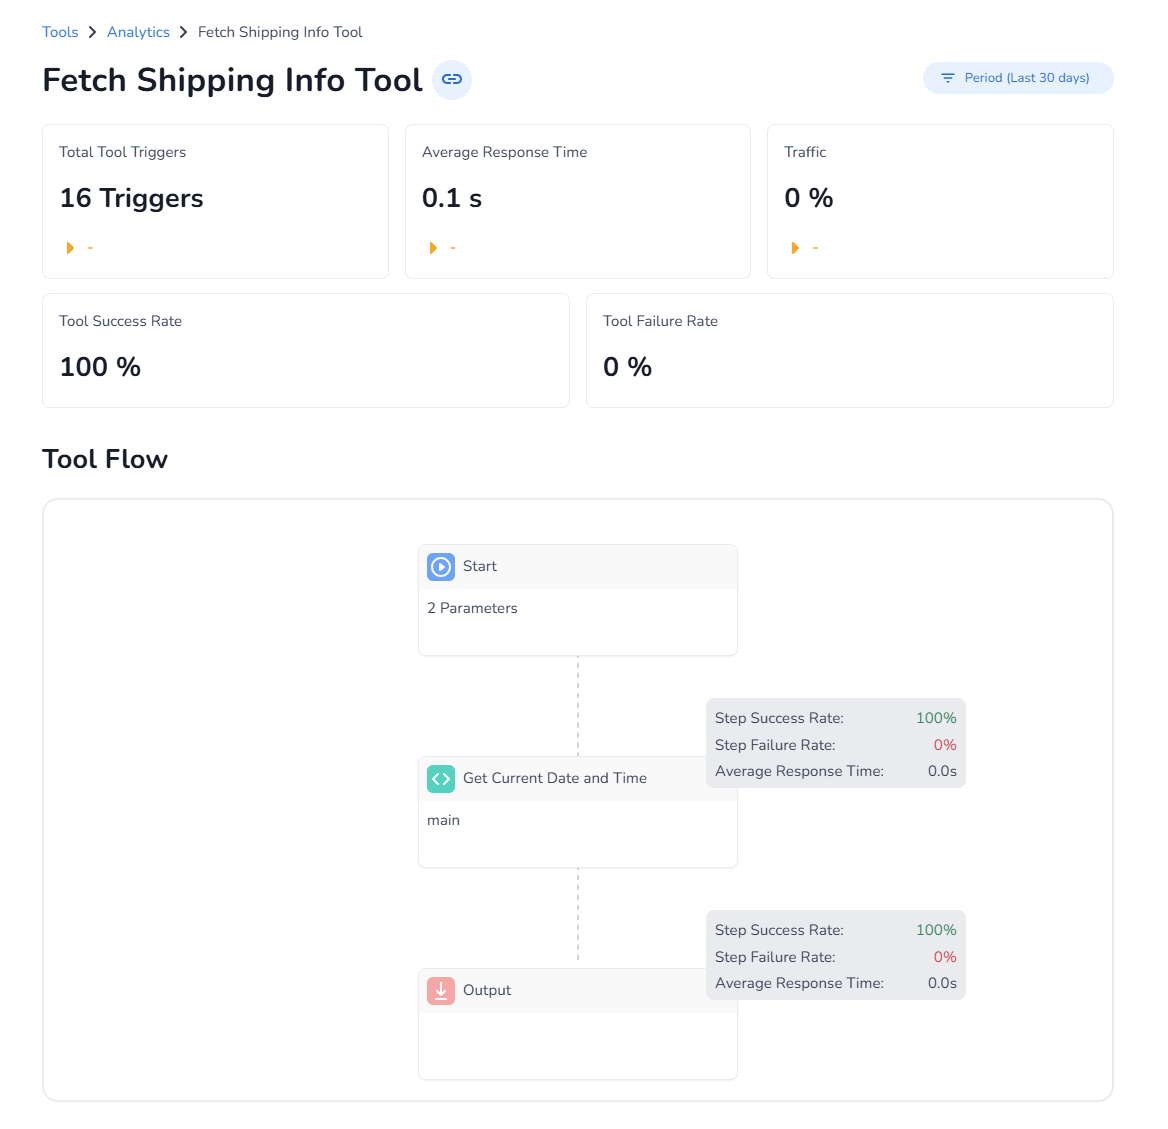Navigate to Analytics in the breadcrumb
The width and height of the screenshot is (1168, 1129).
coord(138,32)
